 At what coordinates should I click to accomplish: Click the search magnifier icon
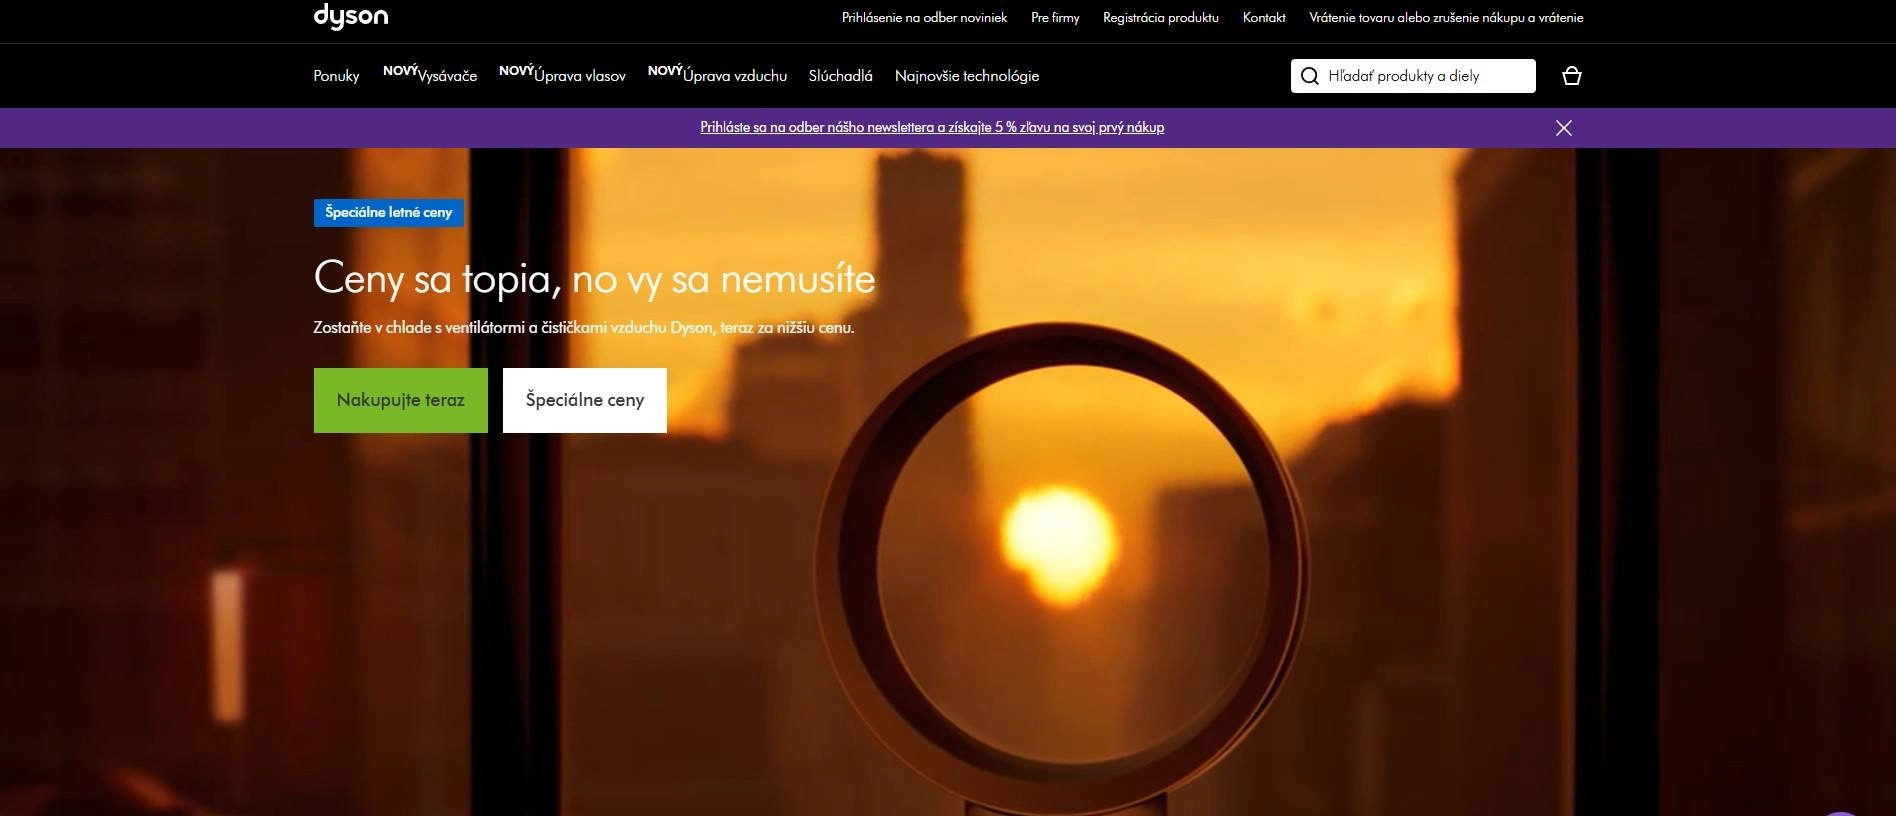point(1309,76)
